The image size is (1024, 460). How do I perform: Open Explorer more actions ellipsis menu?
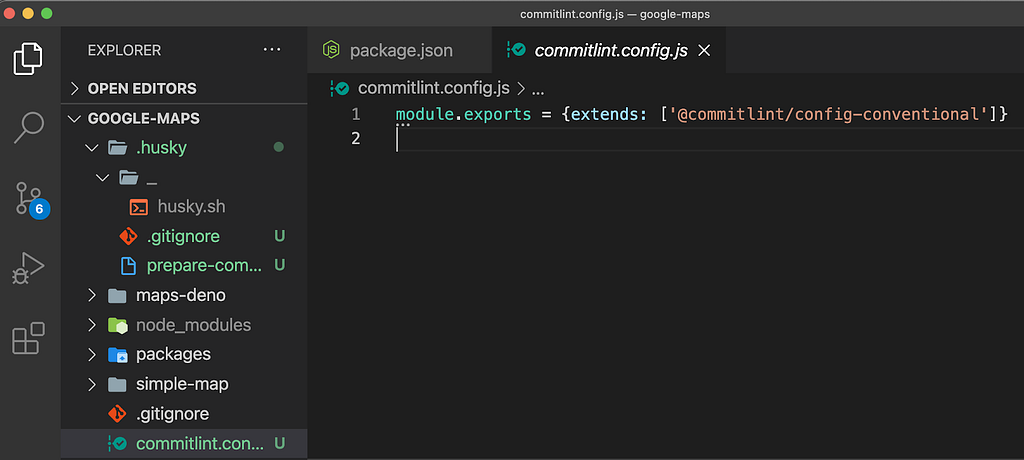point(272,50)
